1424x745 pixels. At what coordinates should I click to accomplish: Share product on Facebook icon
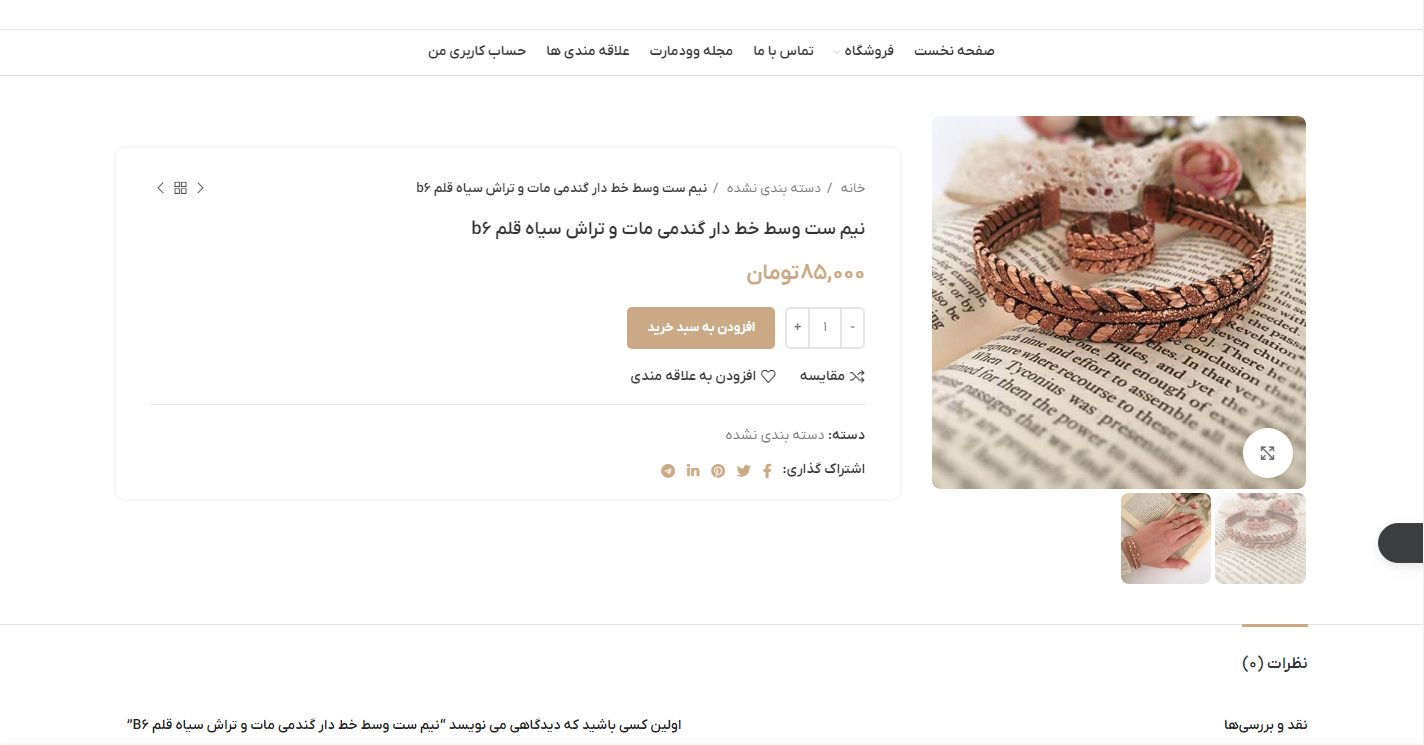[x=767, y=471]
